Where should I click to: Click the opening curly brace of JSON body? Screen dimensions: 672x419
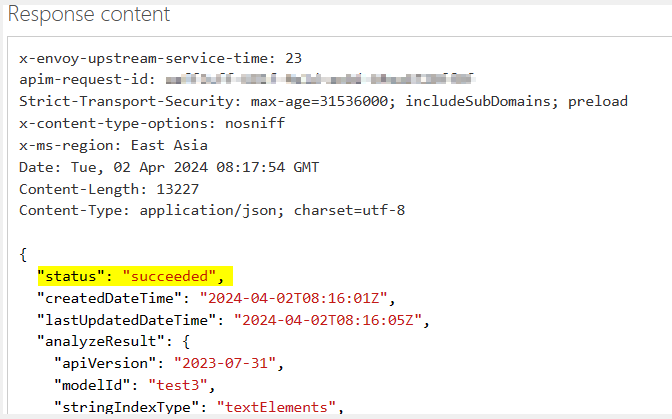pos(23,254)
